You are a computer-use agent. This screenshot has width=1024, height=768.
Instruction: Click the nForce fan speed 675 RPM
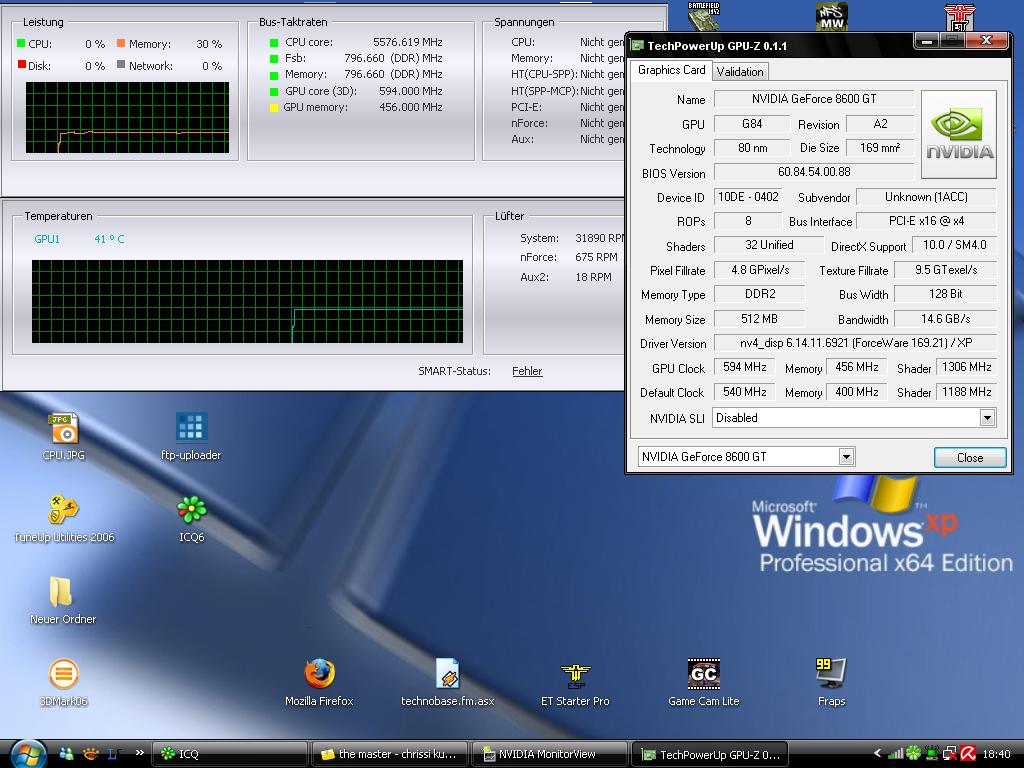[x=596, y=257]
